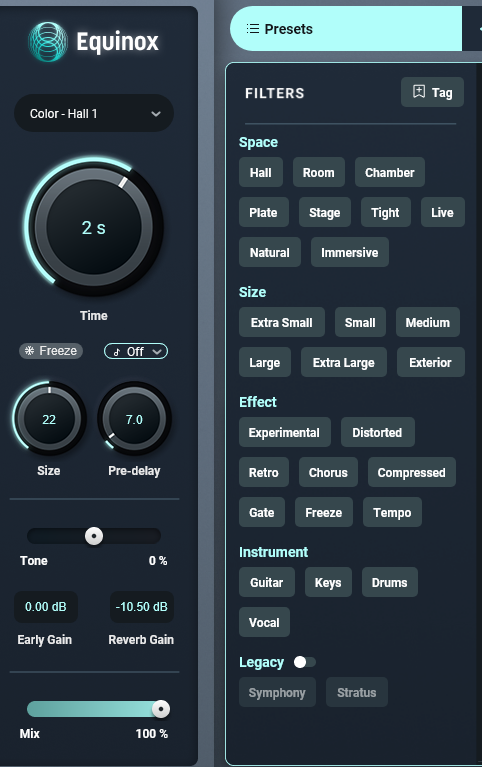Filter by Live space tag
Image resolution: width=482 pixels, height=767 pixels.
point(442,212)
